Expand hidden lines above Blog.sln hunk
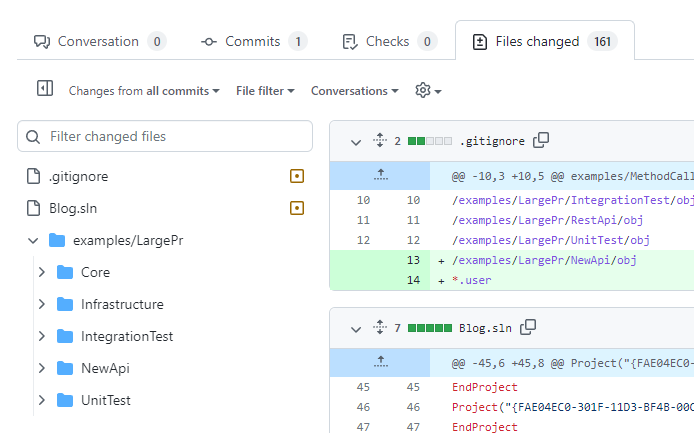694x433 pixels. [x=380, y=361]
